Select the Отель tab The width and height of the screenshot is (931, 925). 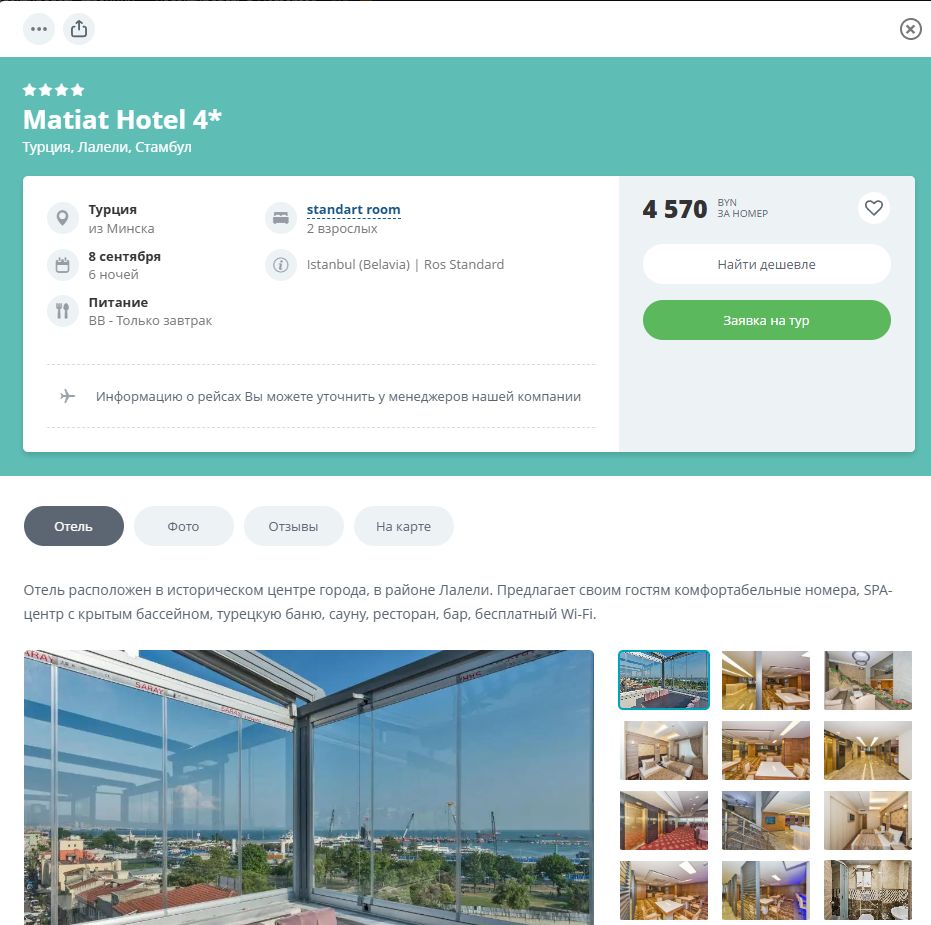click(74, 526)
